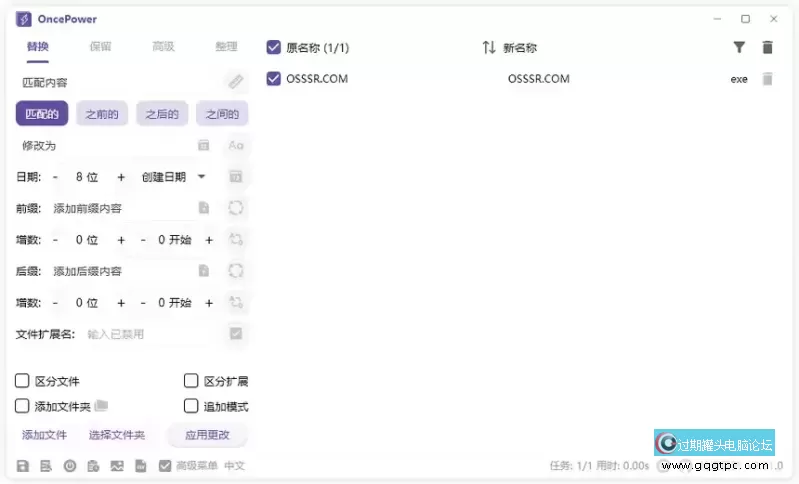Click the sort arrows icon beside 新名称
This screenshot has height=484, width=799.
point(488,47)
